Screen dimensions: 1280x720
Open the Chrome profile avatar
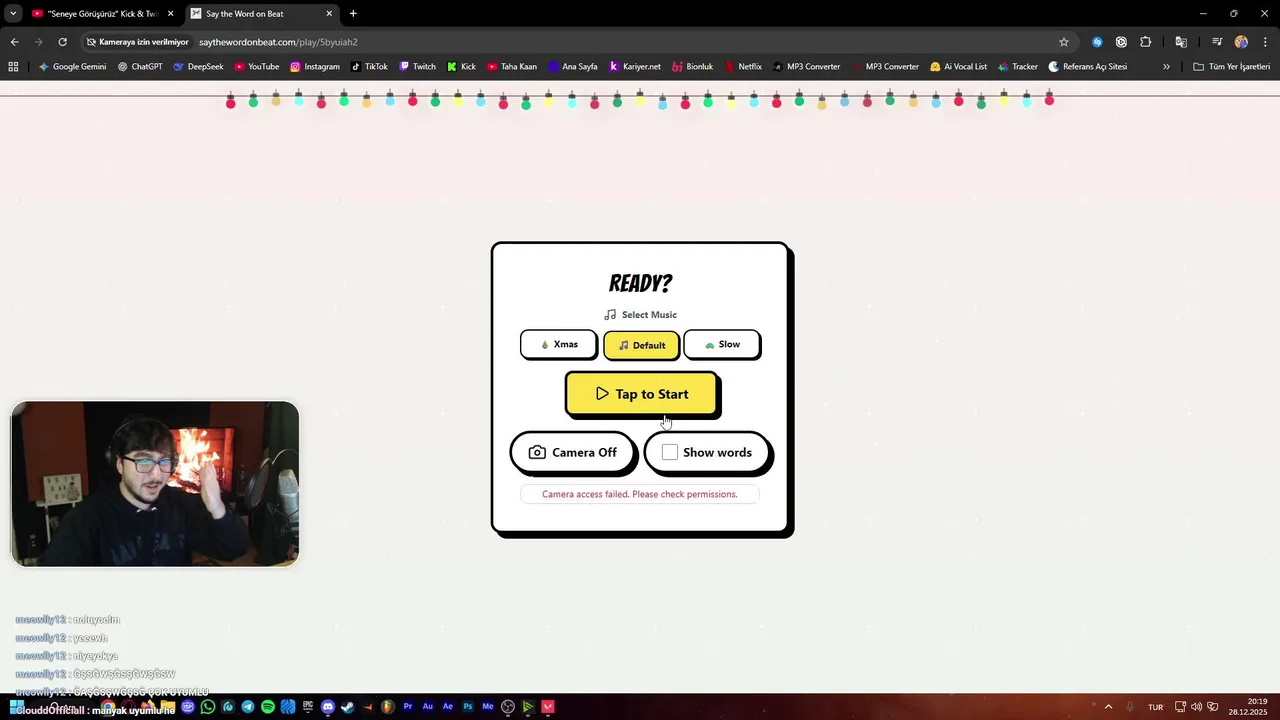click(1241, 42)
